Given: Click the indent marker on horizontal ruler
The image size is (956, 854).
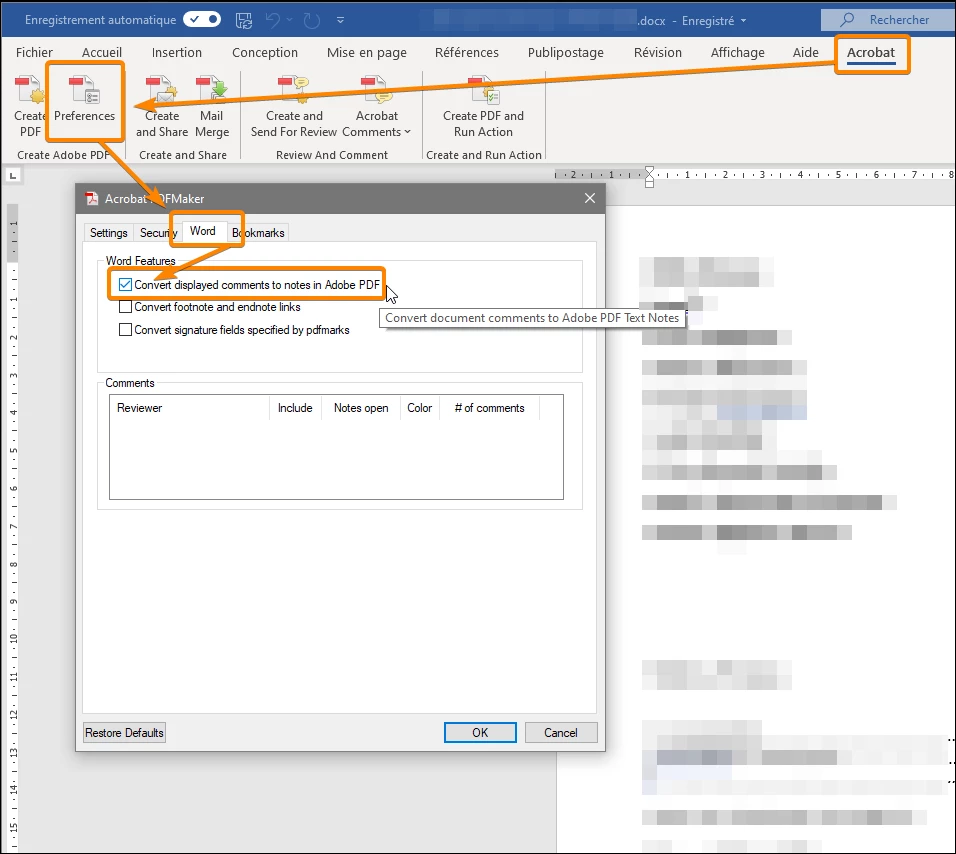Looking at the screenshot, I should coord(649,177).
